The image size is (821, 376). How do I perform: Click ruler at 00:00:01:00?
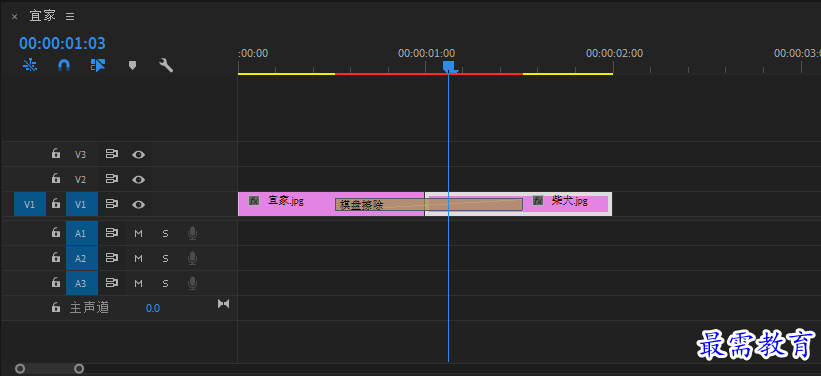[x=426, y=53]
